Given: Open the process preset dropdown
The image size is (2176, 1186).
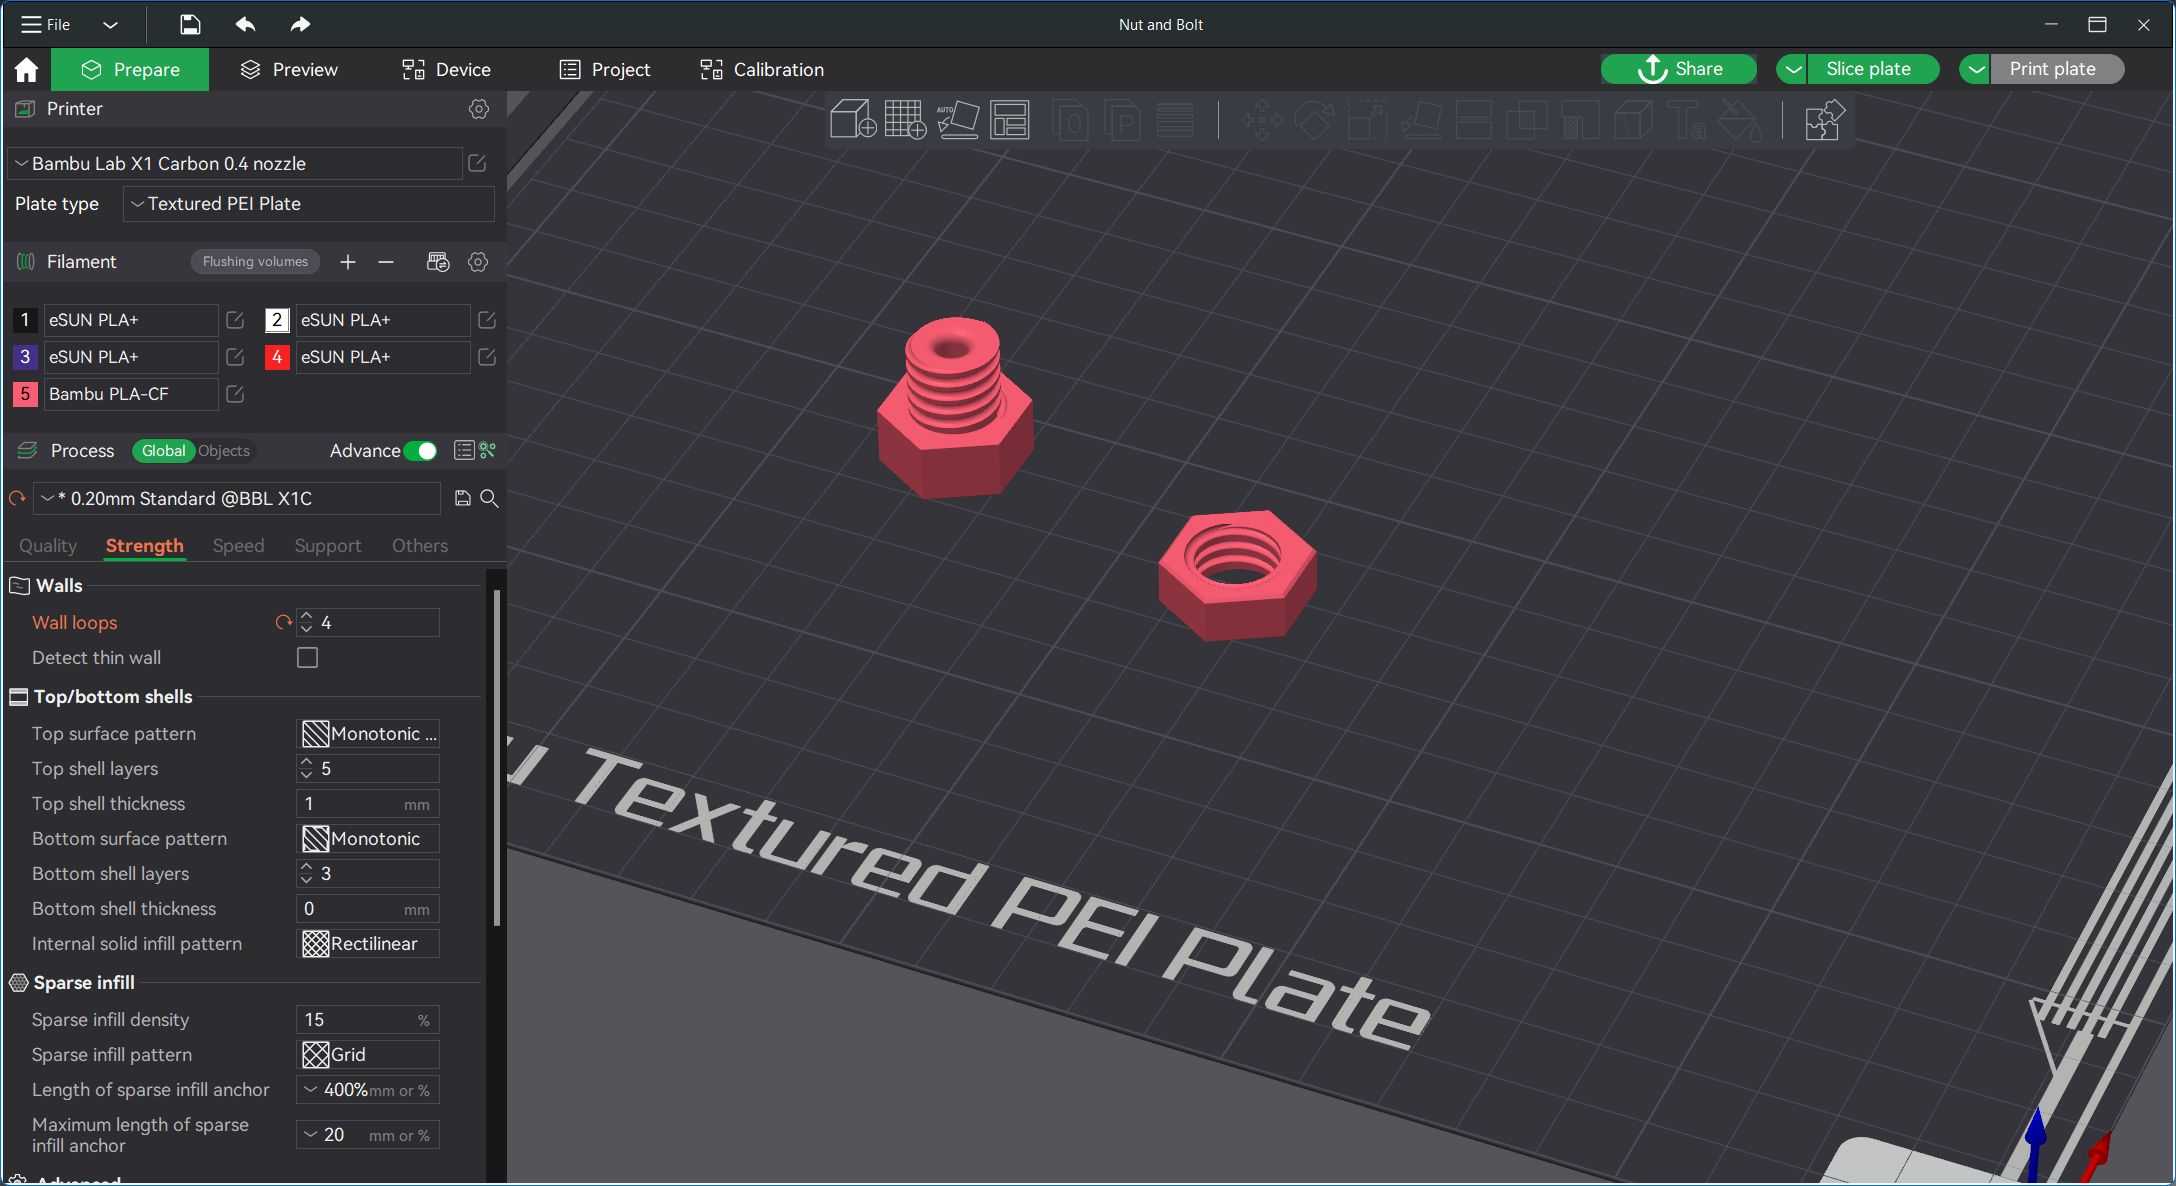Looking at the screenshot, I should pyautogui.click(x=237, y=498).
